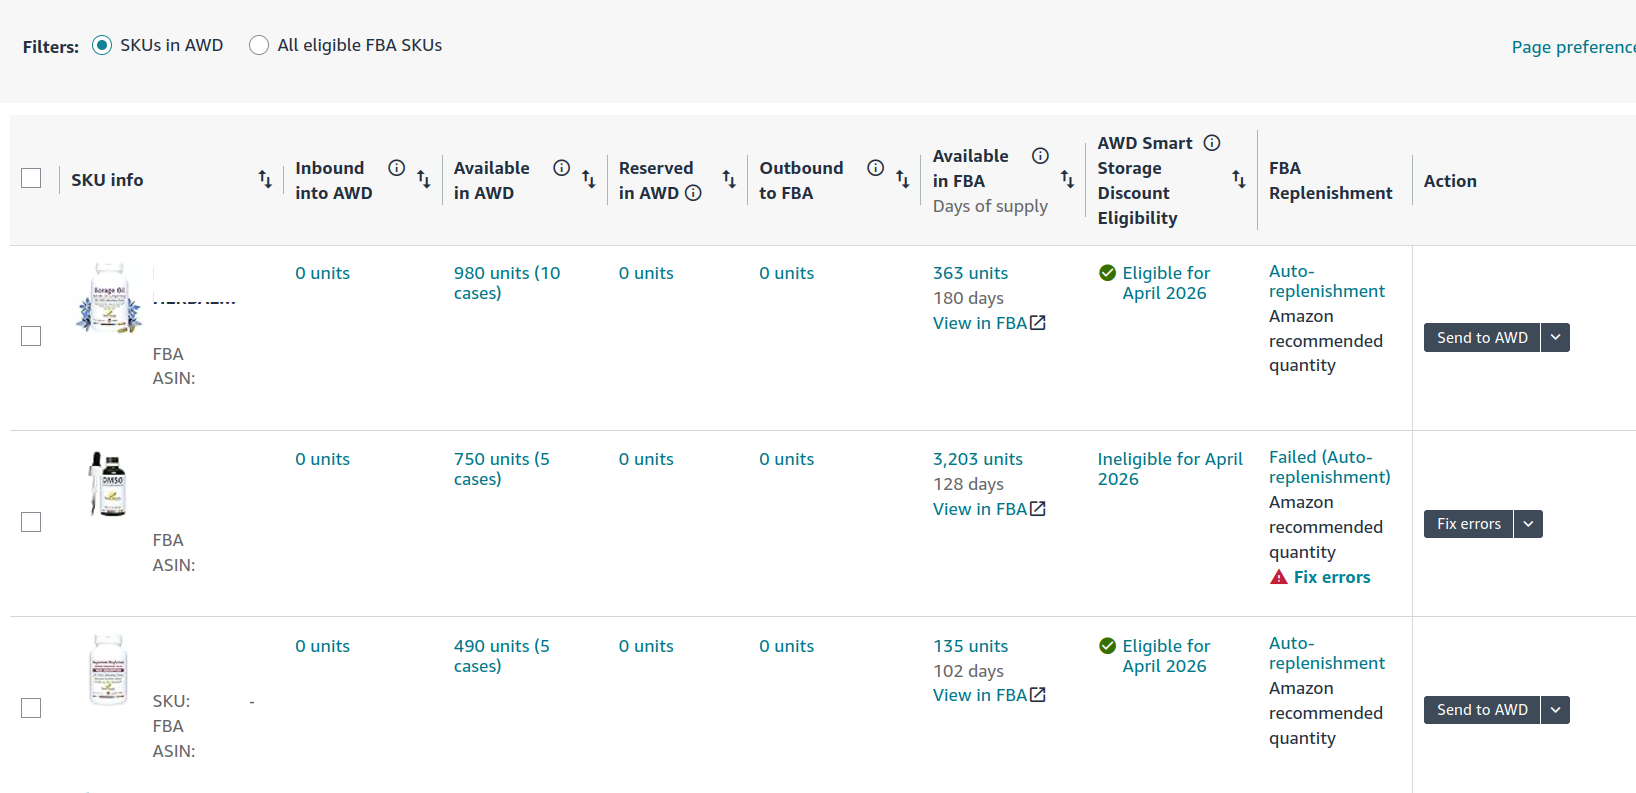The image size is (1636, 793).
Task: Click the AWD Smart Storage Discount info icon
Action: 1212,143
